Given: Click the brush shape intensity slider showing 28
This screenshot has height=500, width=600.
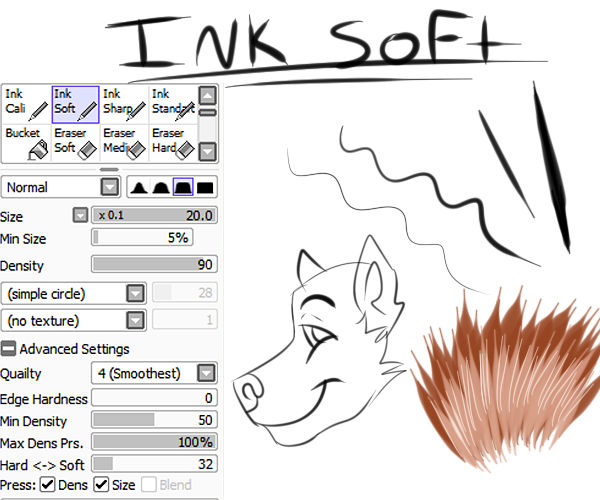Looking at the screenshot, I should pos(185,293).
